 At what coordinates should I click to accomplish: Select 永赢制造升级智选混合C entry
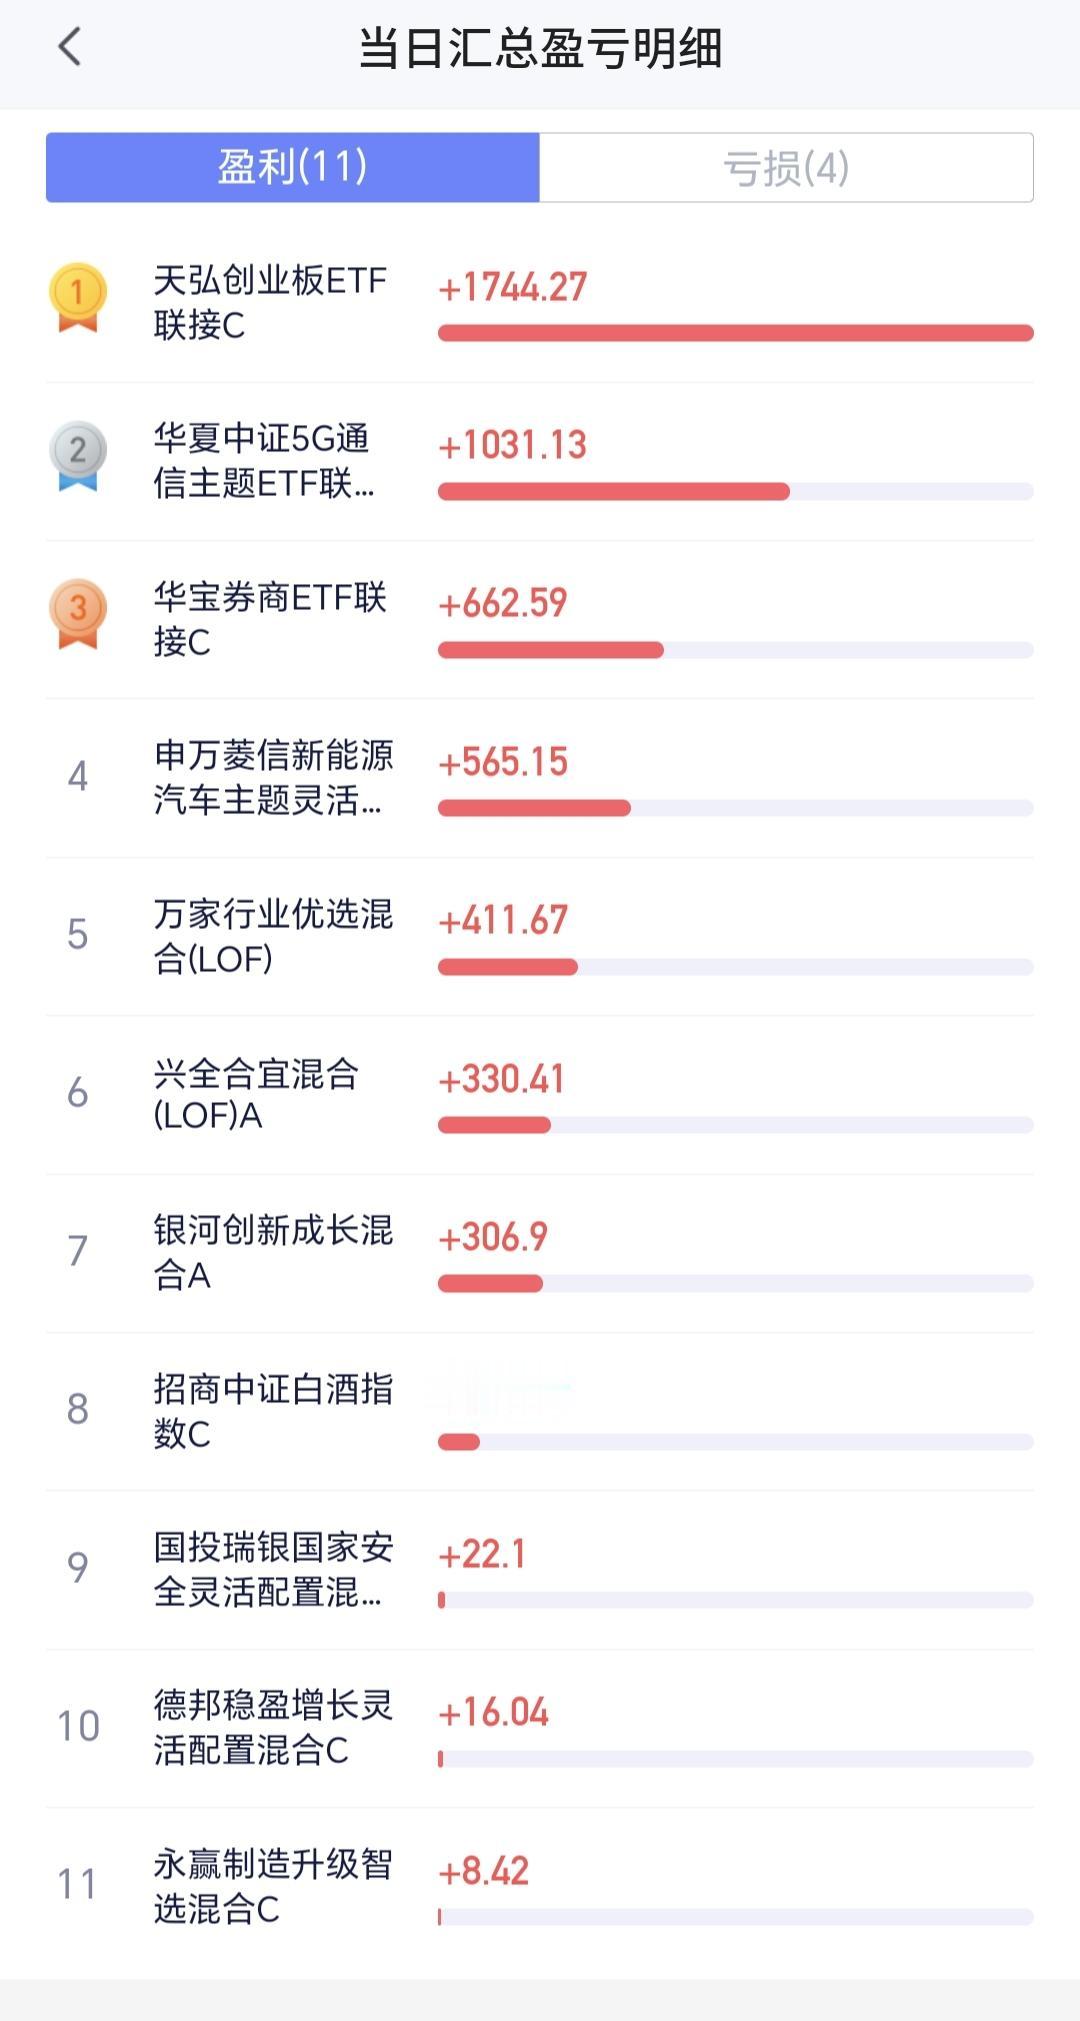[x=540, y=1887]
